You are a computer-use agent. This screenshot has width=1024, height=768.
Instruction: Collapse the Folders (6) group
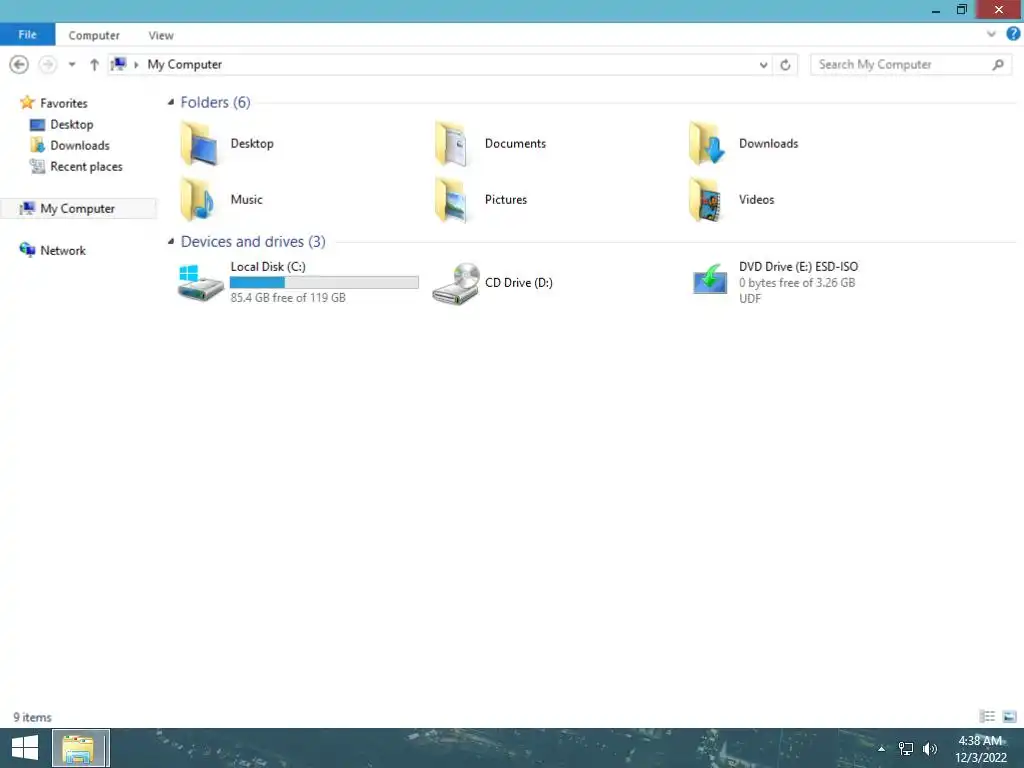[171, 102]
